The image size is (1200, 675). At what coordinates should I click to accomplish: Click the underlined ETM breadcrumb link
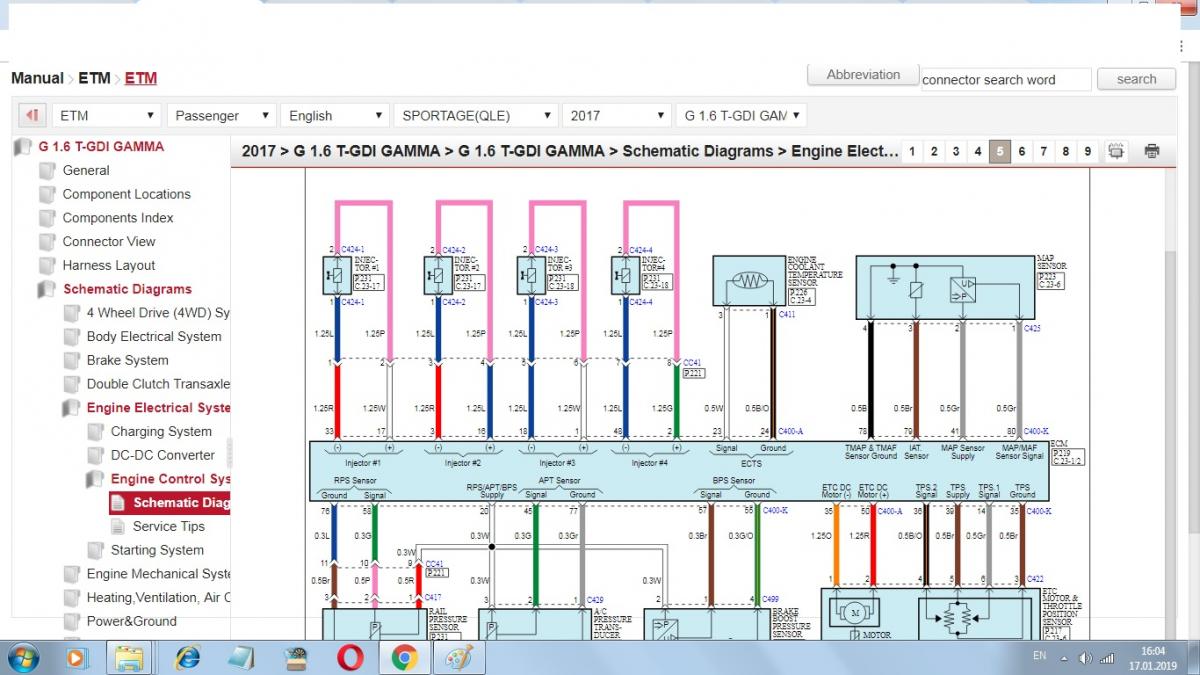coord(141,78)
